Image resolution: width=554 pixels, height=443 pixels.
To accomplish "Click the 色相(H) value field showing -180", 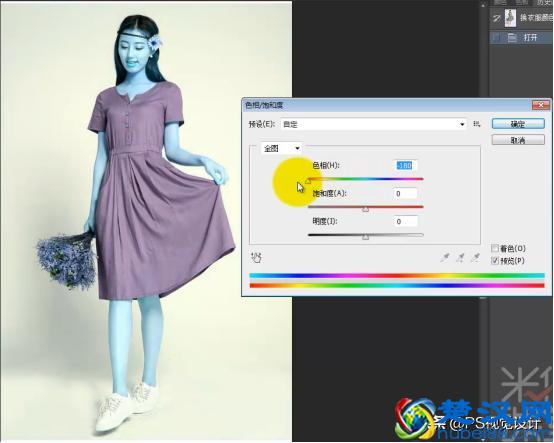I will tap(405, 165).
